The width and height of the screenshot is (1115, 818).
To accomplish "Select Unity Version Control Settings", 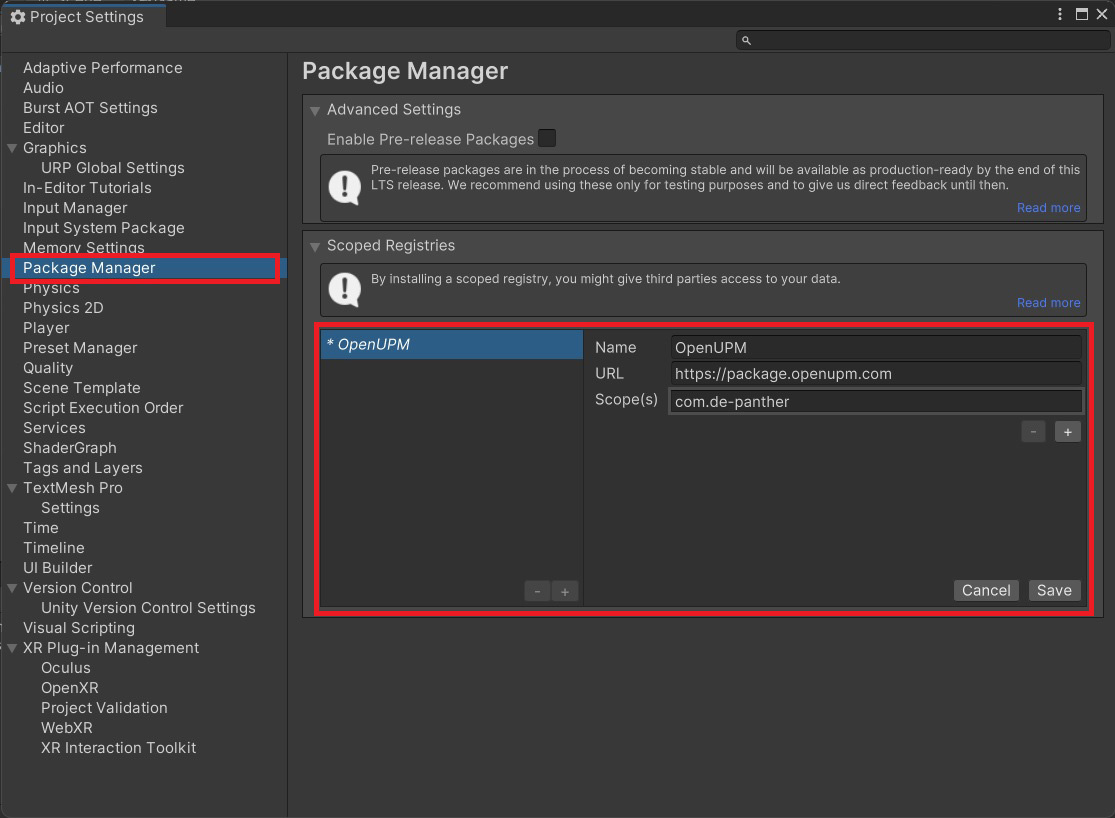I will click(148, 608).
